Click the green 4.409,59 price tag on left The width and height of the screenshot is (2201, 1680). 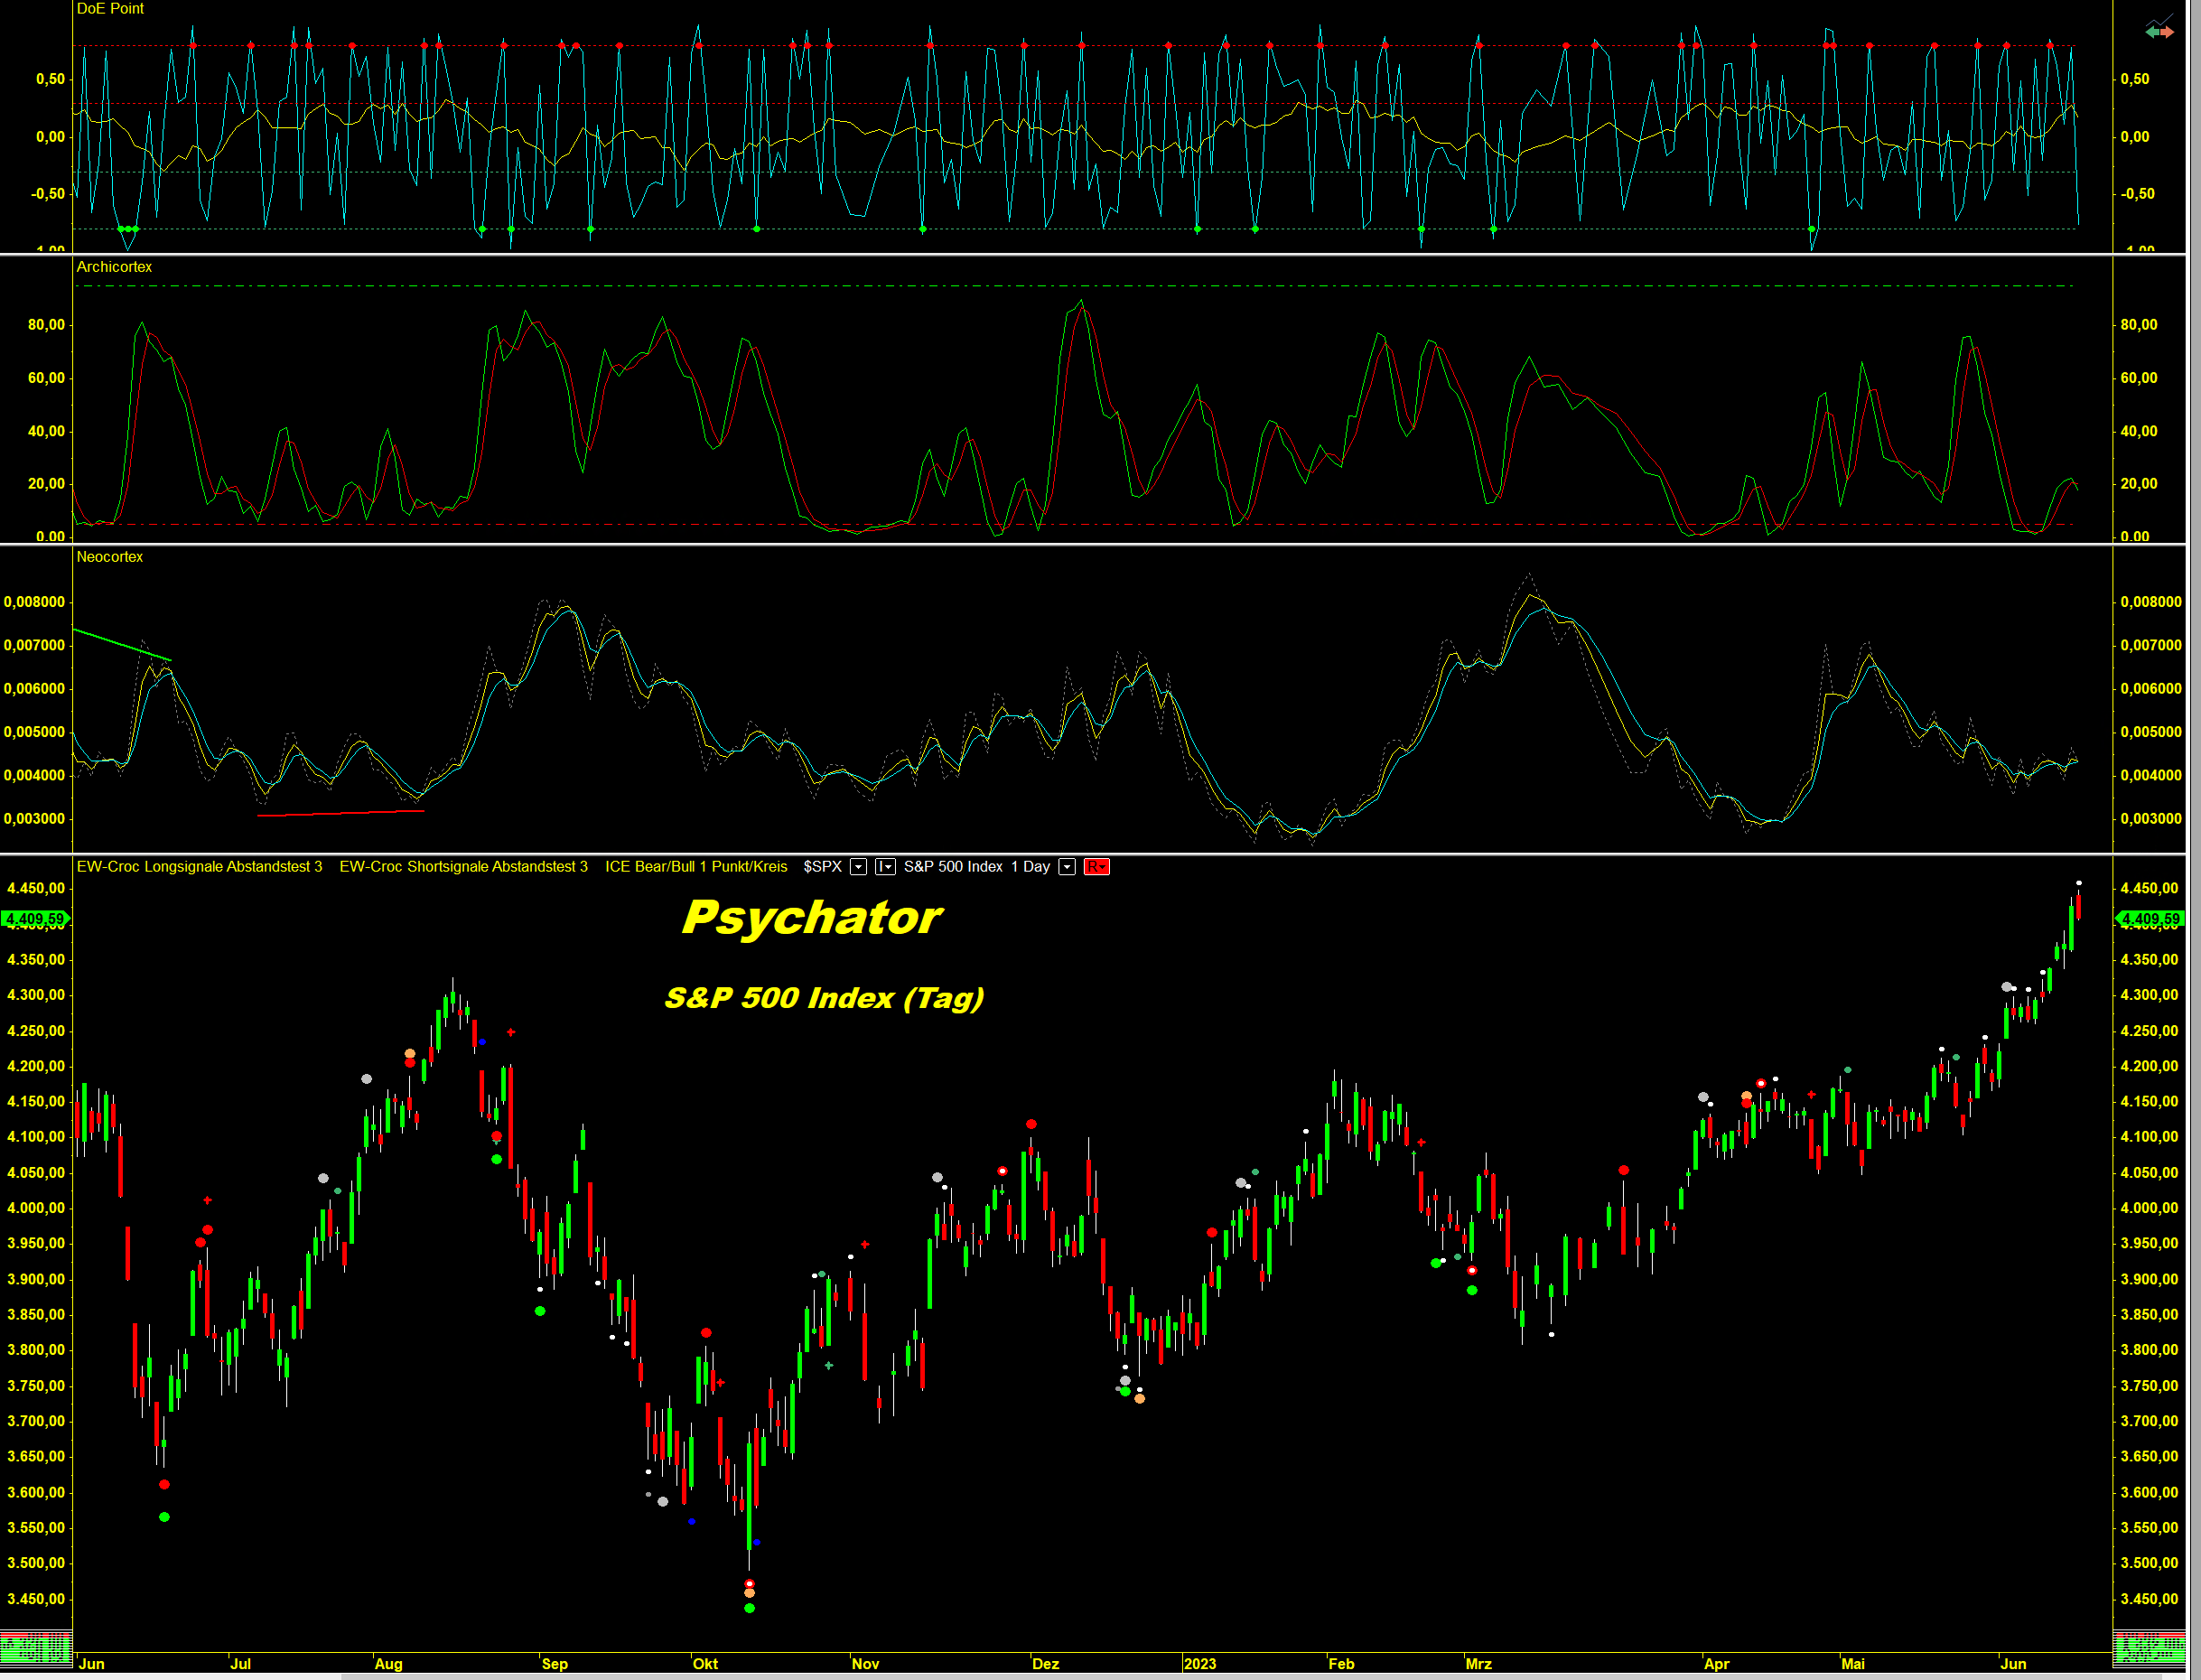(x=35, y=919)
